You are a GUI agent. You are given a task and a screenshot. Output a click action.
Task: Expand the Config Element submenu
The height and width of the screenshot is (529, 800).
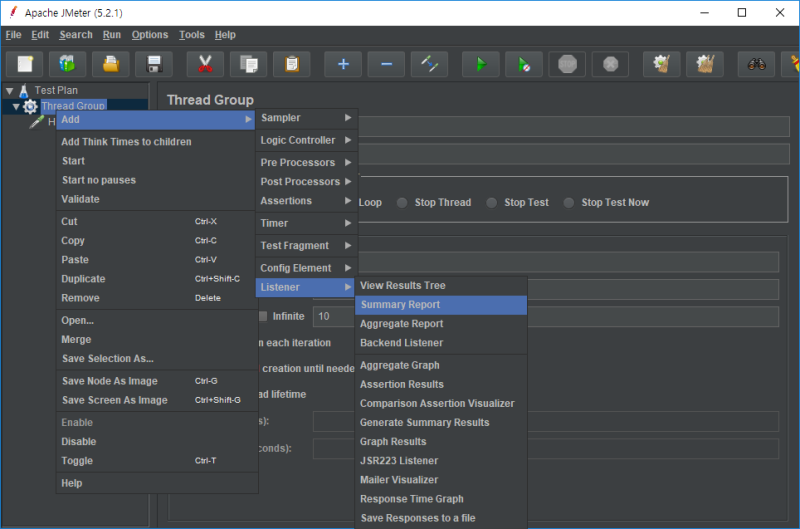click(306, 268)
